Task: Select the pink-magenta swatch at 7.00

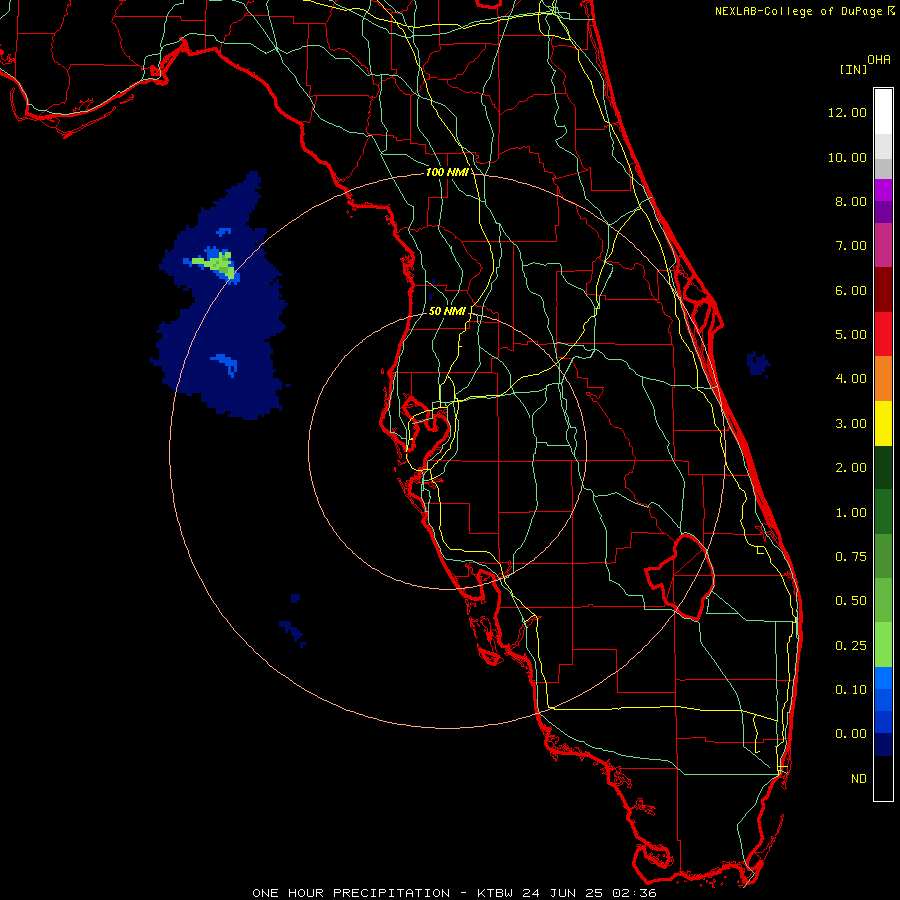Action: click(x=883, y=245)
